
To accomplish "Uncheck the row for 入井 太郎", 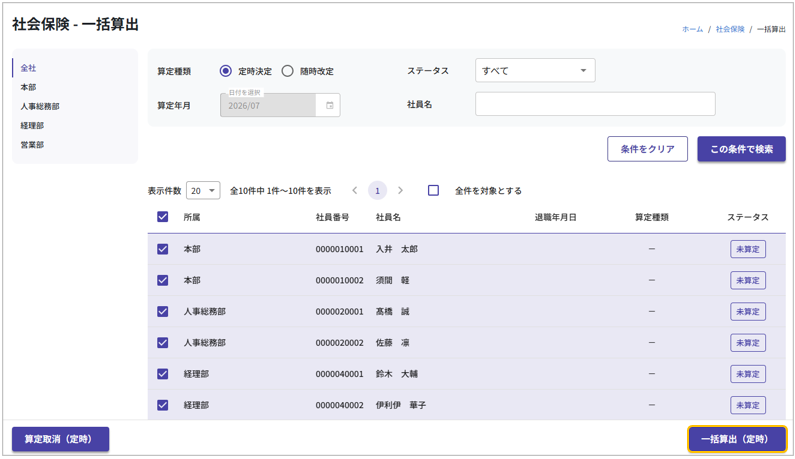I will [x=163, y=249].
